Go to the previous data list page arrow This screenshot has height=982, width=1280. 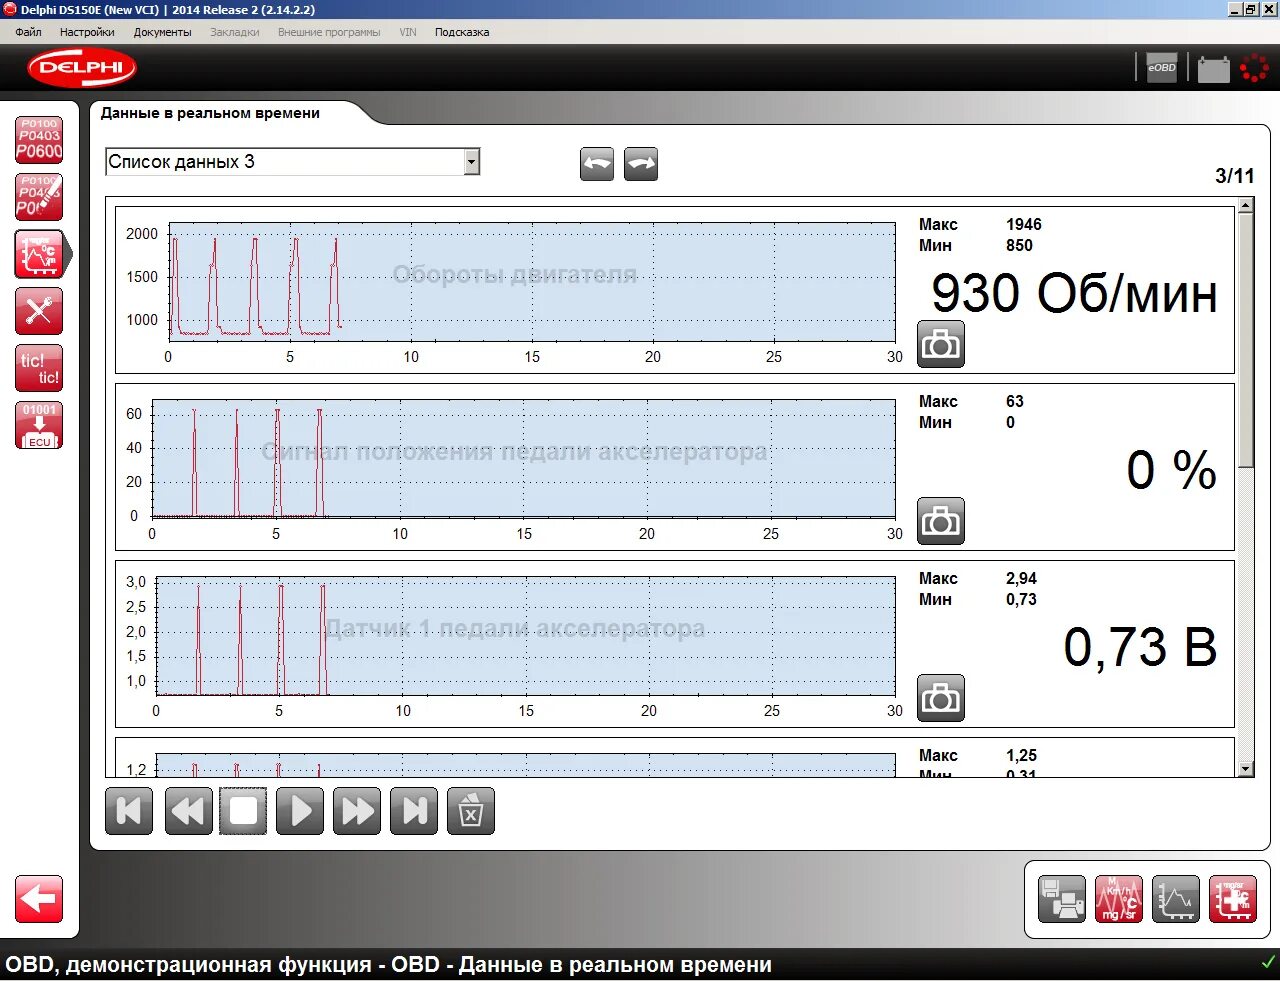tap(597, 164)
